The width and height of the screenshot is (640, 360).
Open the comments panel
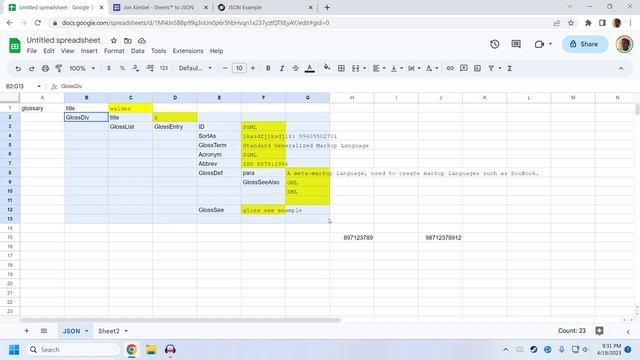(x=516, y=44)
